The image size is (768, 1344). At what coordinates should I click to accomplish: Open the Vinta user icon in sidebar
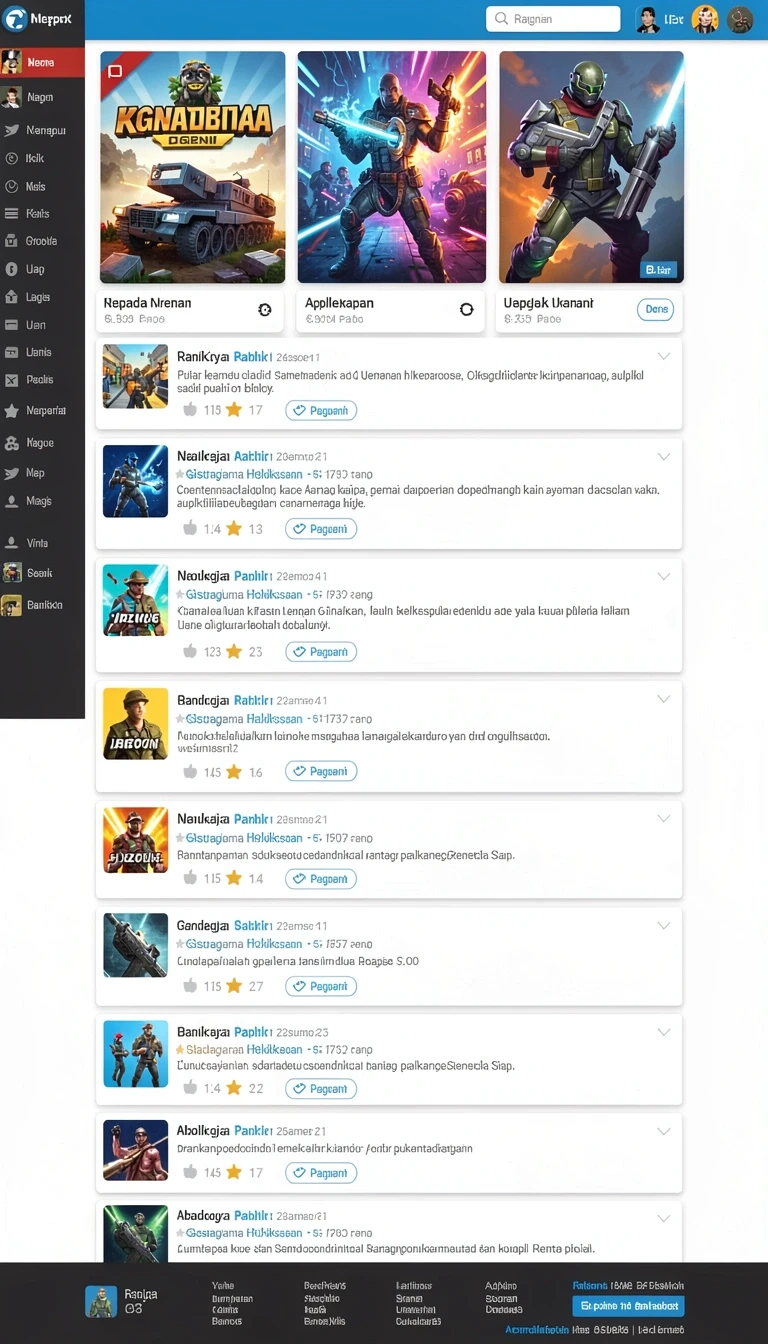pyautogui.click(x=12, y=543)
